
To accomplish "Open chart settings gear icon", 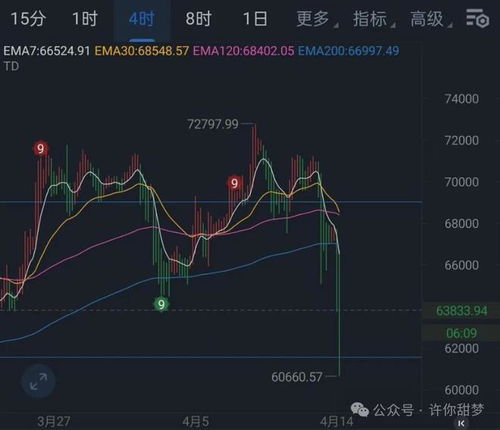I will click(x=477, y=18).
